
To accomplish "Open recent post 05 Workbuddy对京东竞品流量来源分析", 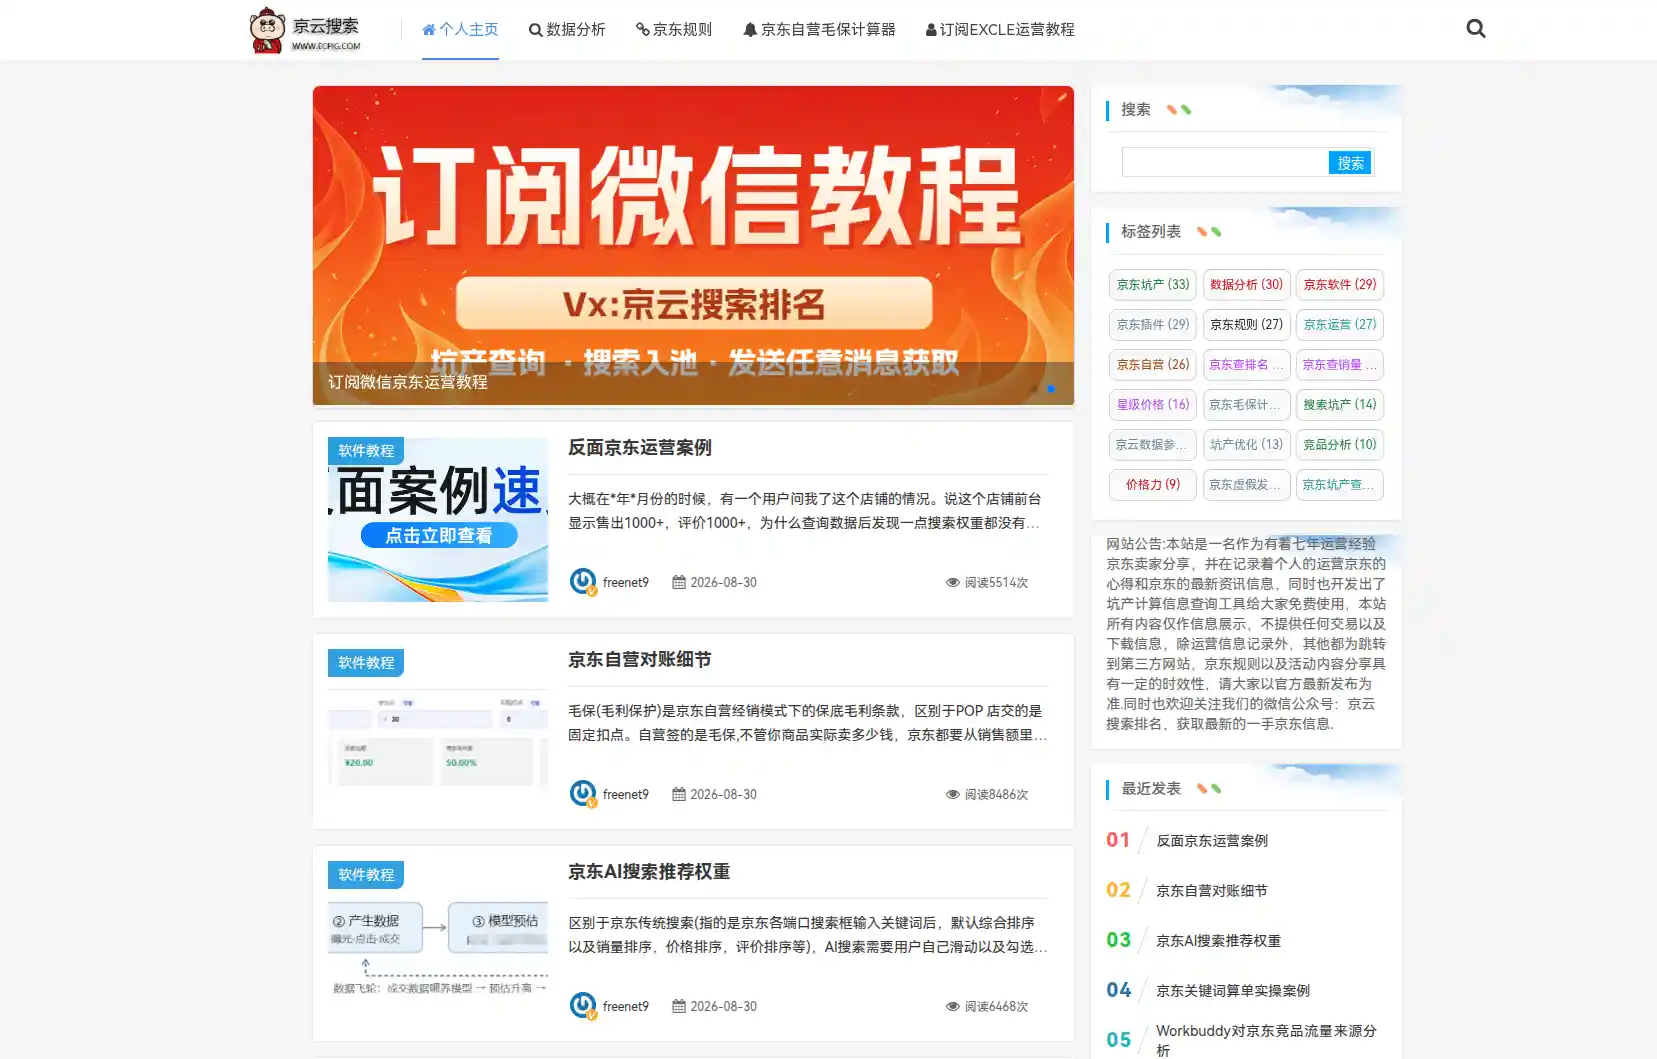I will (x=1266, y=1041).
